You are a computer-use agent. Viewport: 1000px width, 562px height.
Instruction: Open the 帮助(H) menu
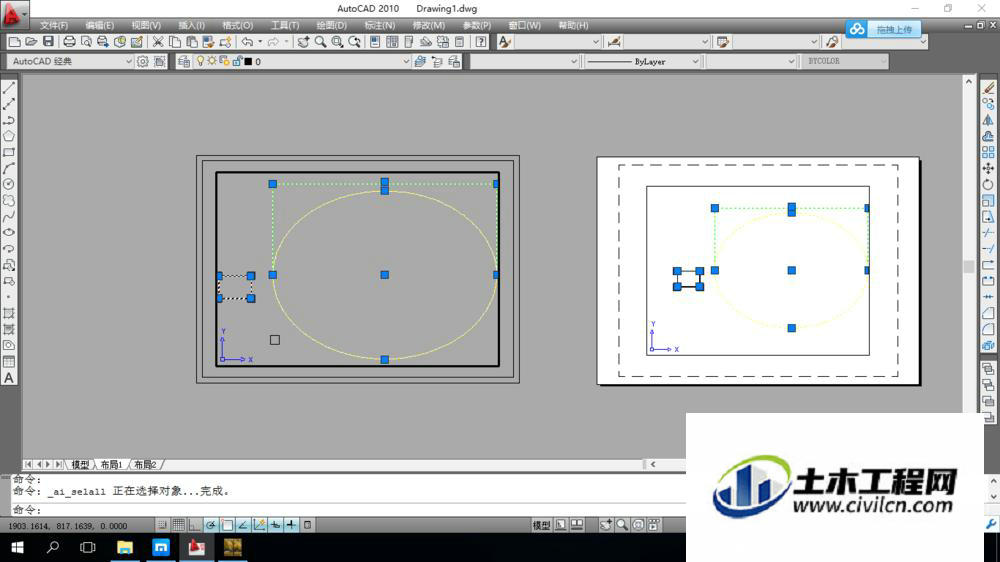point(573,26)
